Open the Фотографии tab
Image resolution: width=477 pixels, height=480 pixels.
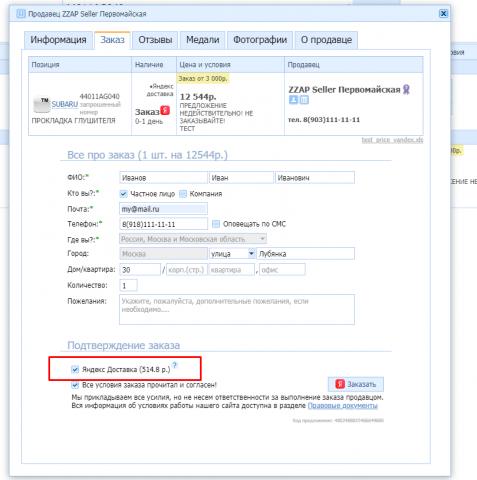(x=260, y=40)
